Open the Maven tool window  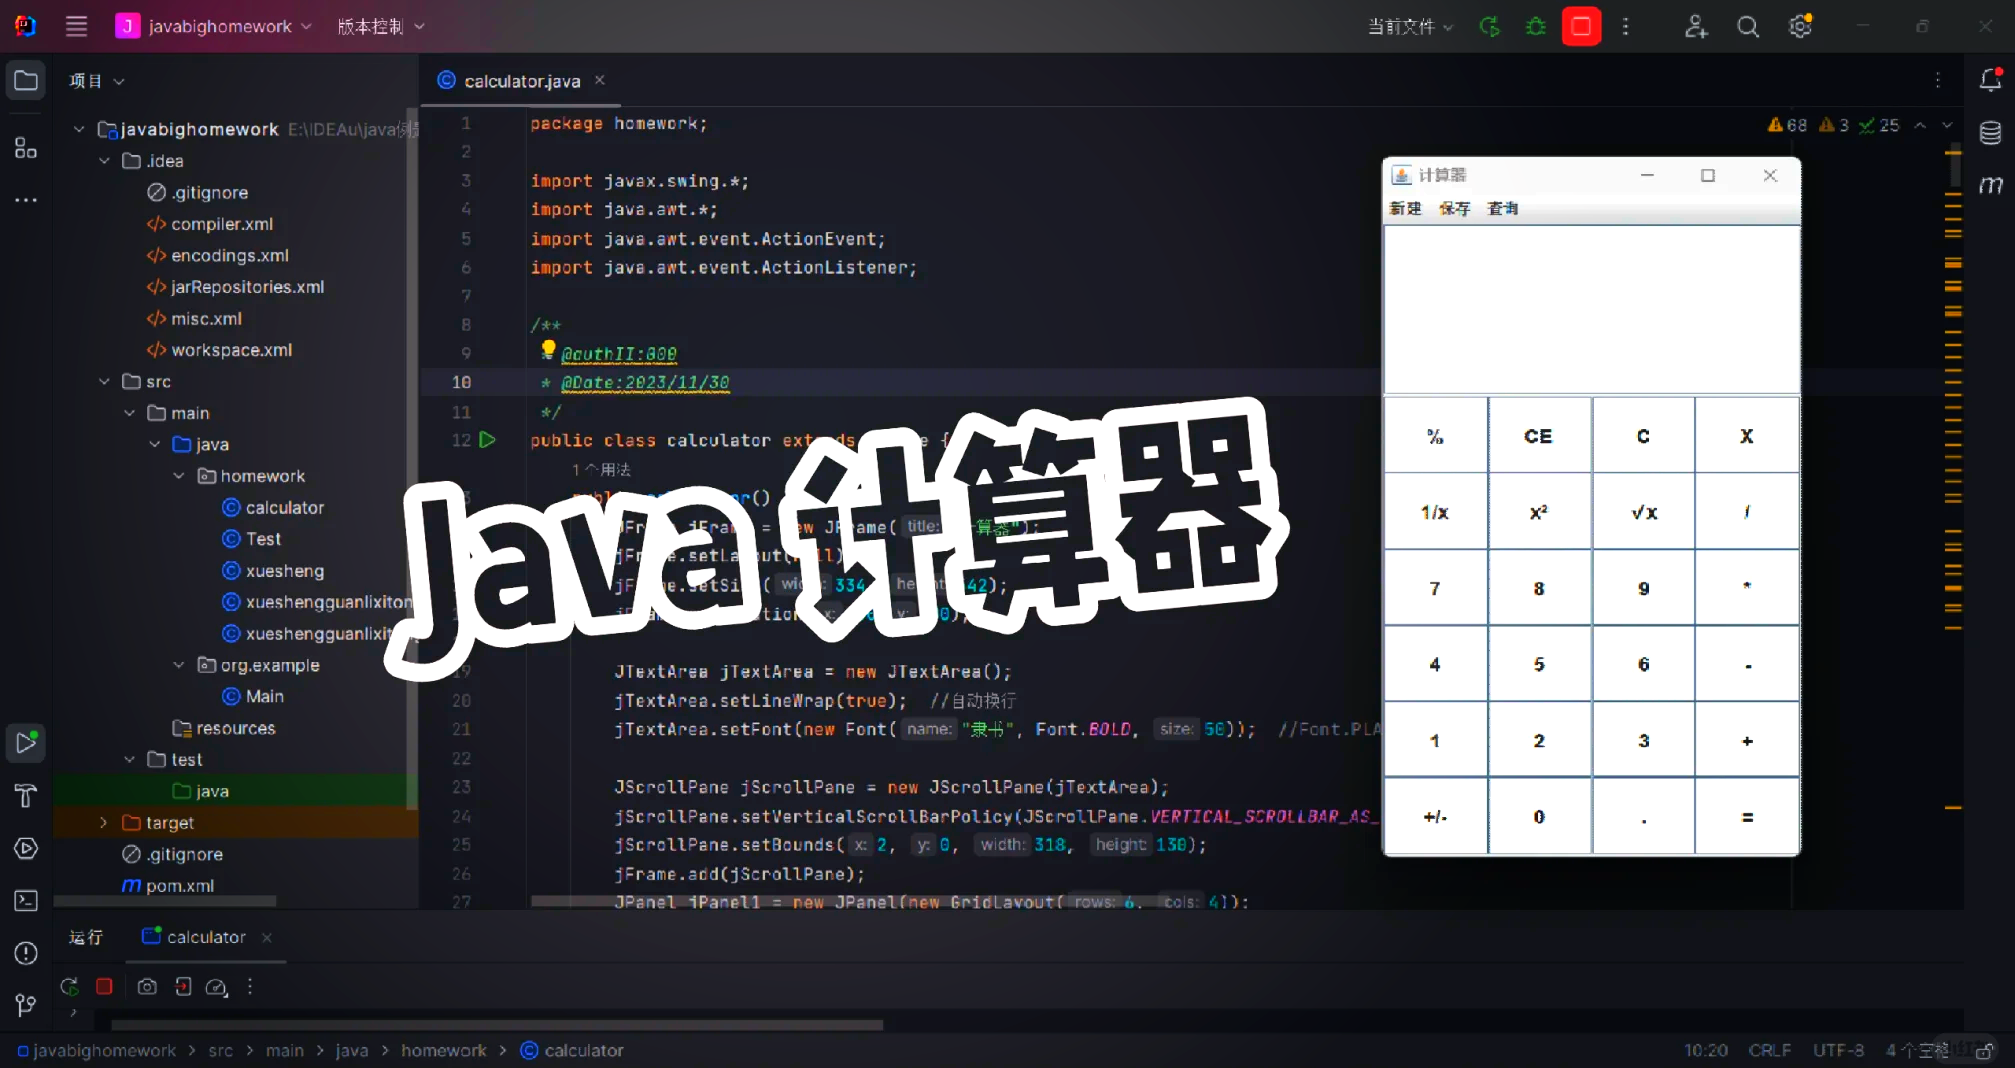tap(1990, 185)
